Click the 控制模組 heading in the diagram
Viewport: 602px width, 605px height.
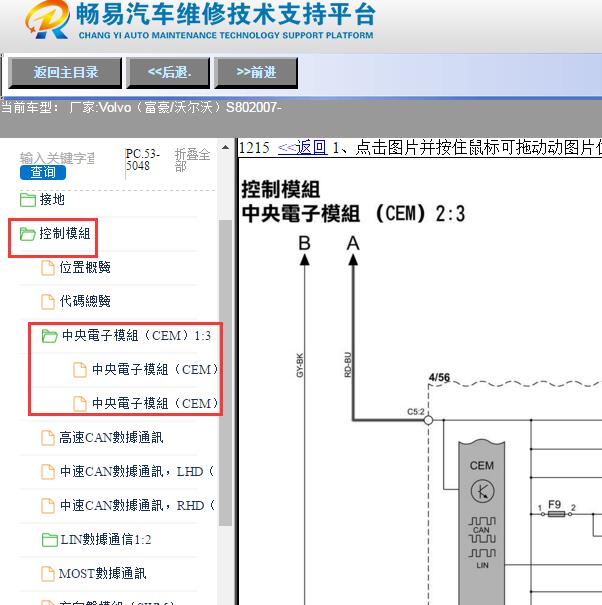pos(281,189)
